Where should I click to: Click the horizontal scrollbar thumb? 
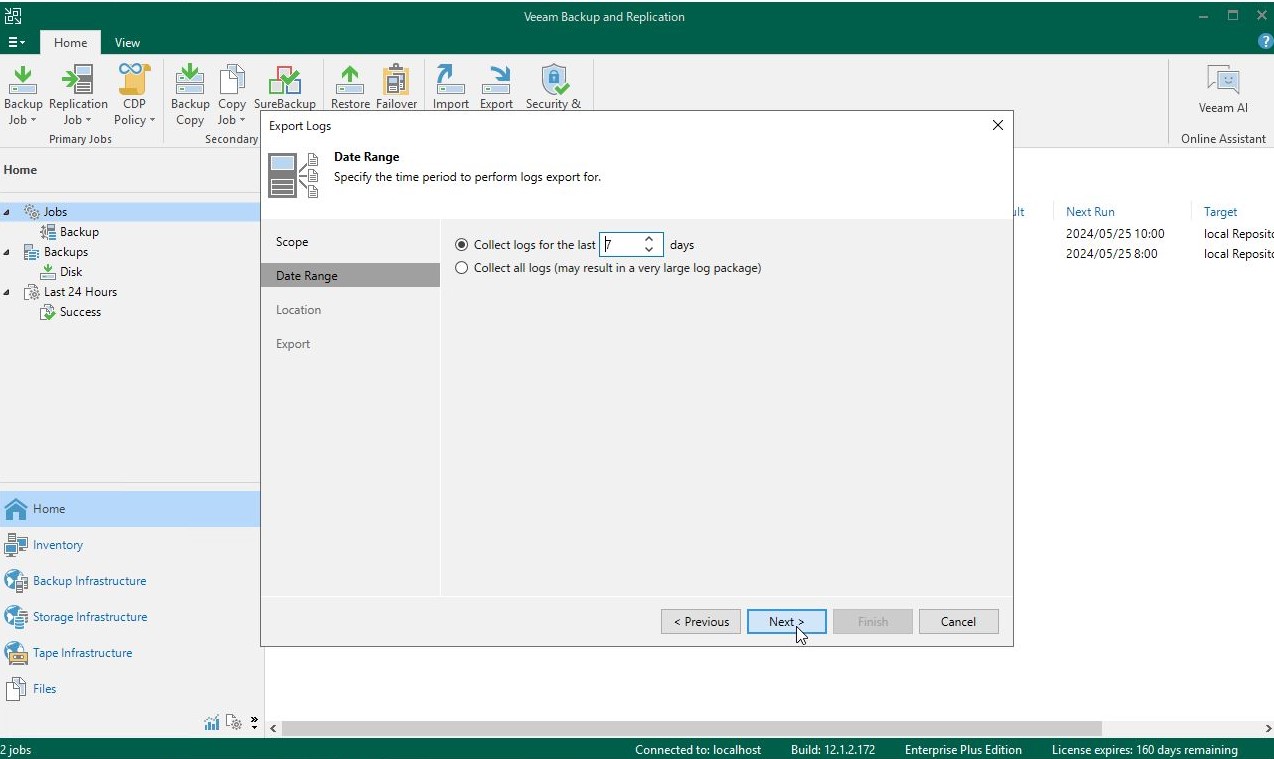pos(690,729)
